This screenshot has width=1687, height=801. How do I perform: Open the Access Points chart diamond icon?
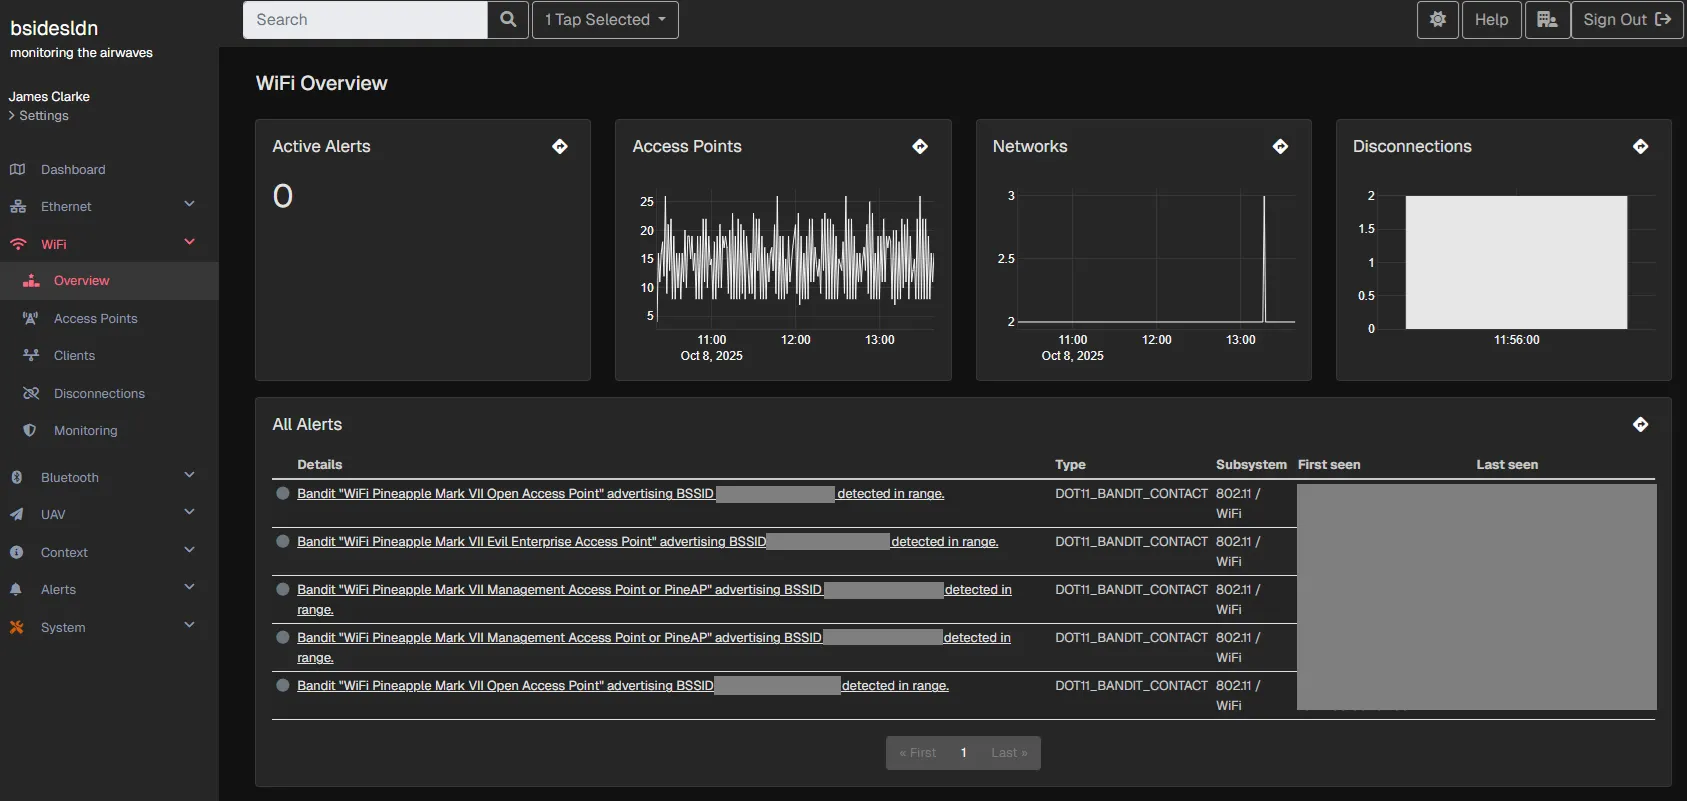pos(920,147)
